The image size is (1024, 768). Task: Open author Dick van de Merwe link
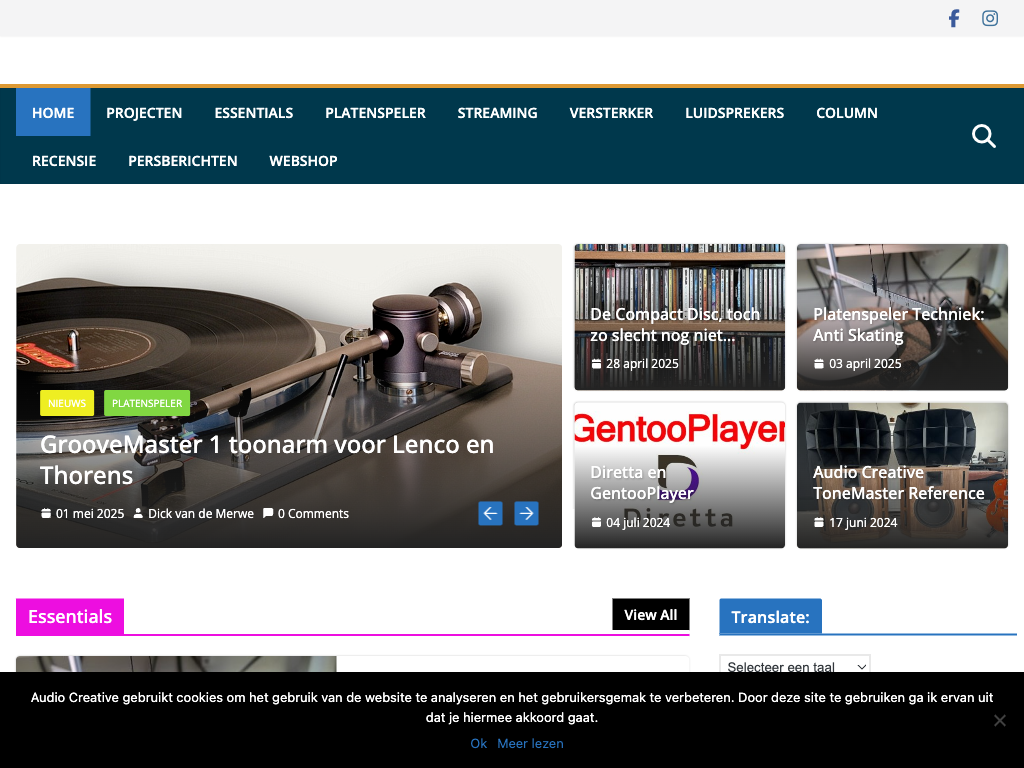[x=201, y=513]
